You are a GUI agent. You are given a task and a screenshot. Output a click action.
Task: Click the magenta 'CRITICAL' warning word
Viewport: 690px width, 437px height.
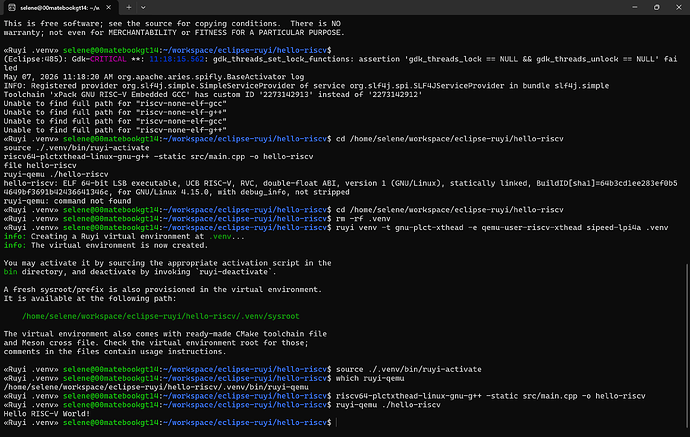[x=108, y=59]
